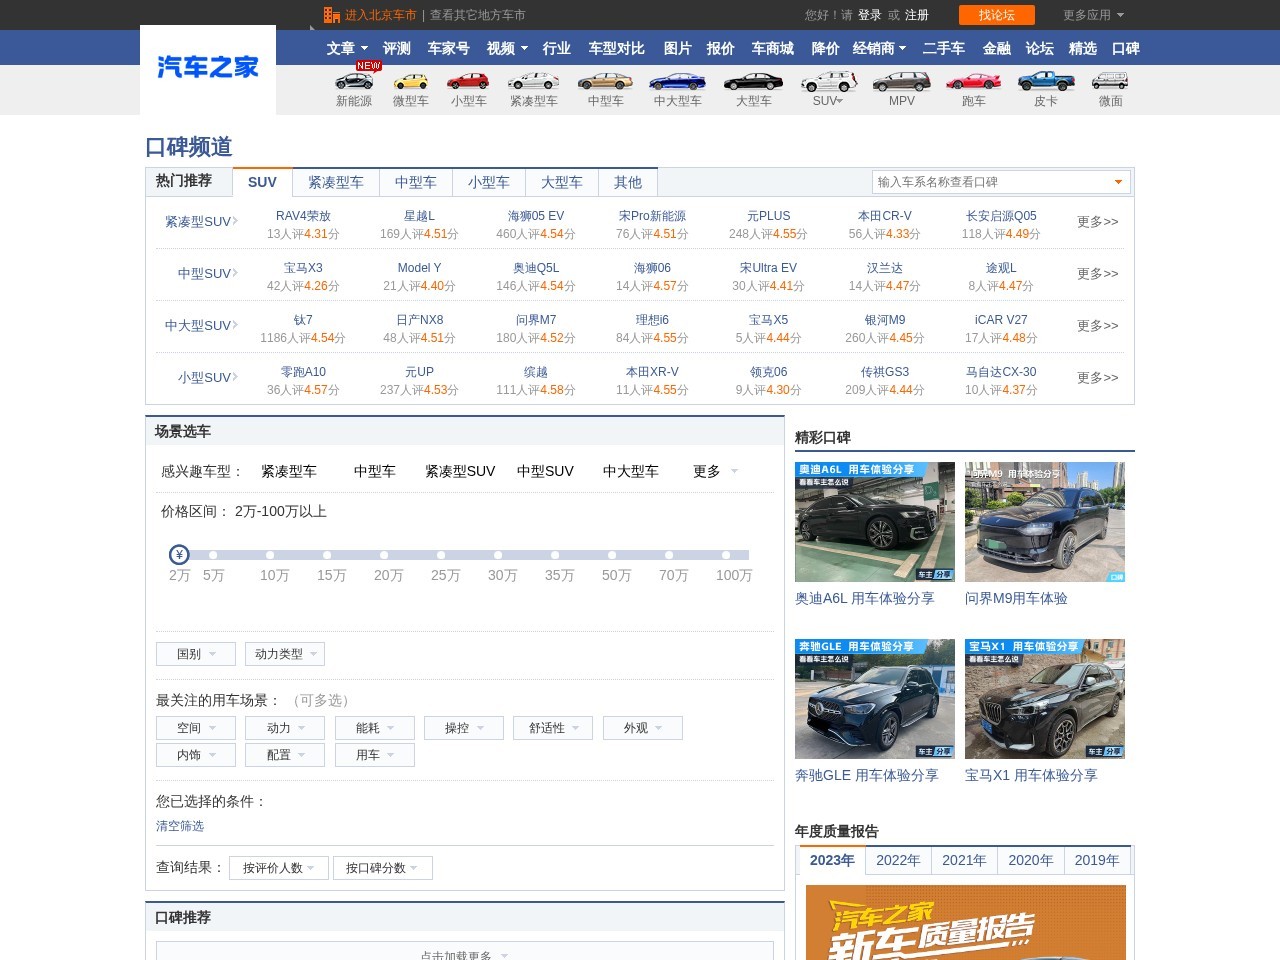1280x960 pixels.
Task: Choose the 紧凑型车 car icon
Action: pyautogui.click(x=534, y=81)
